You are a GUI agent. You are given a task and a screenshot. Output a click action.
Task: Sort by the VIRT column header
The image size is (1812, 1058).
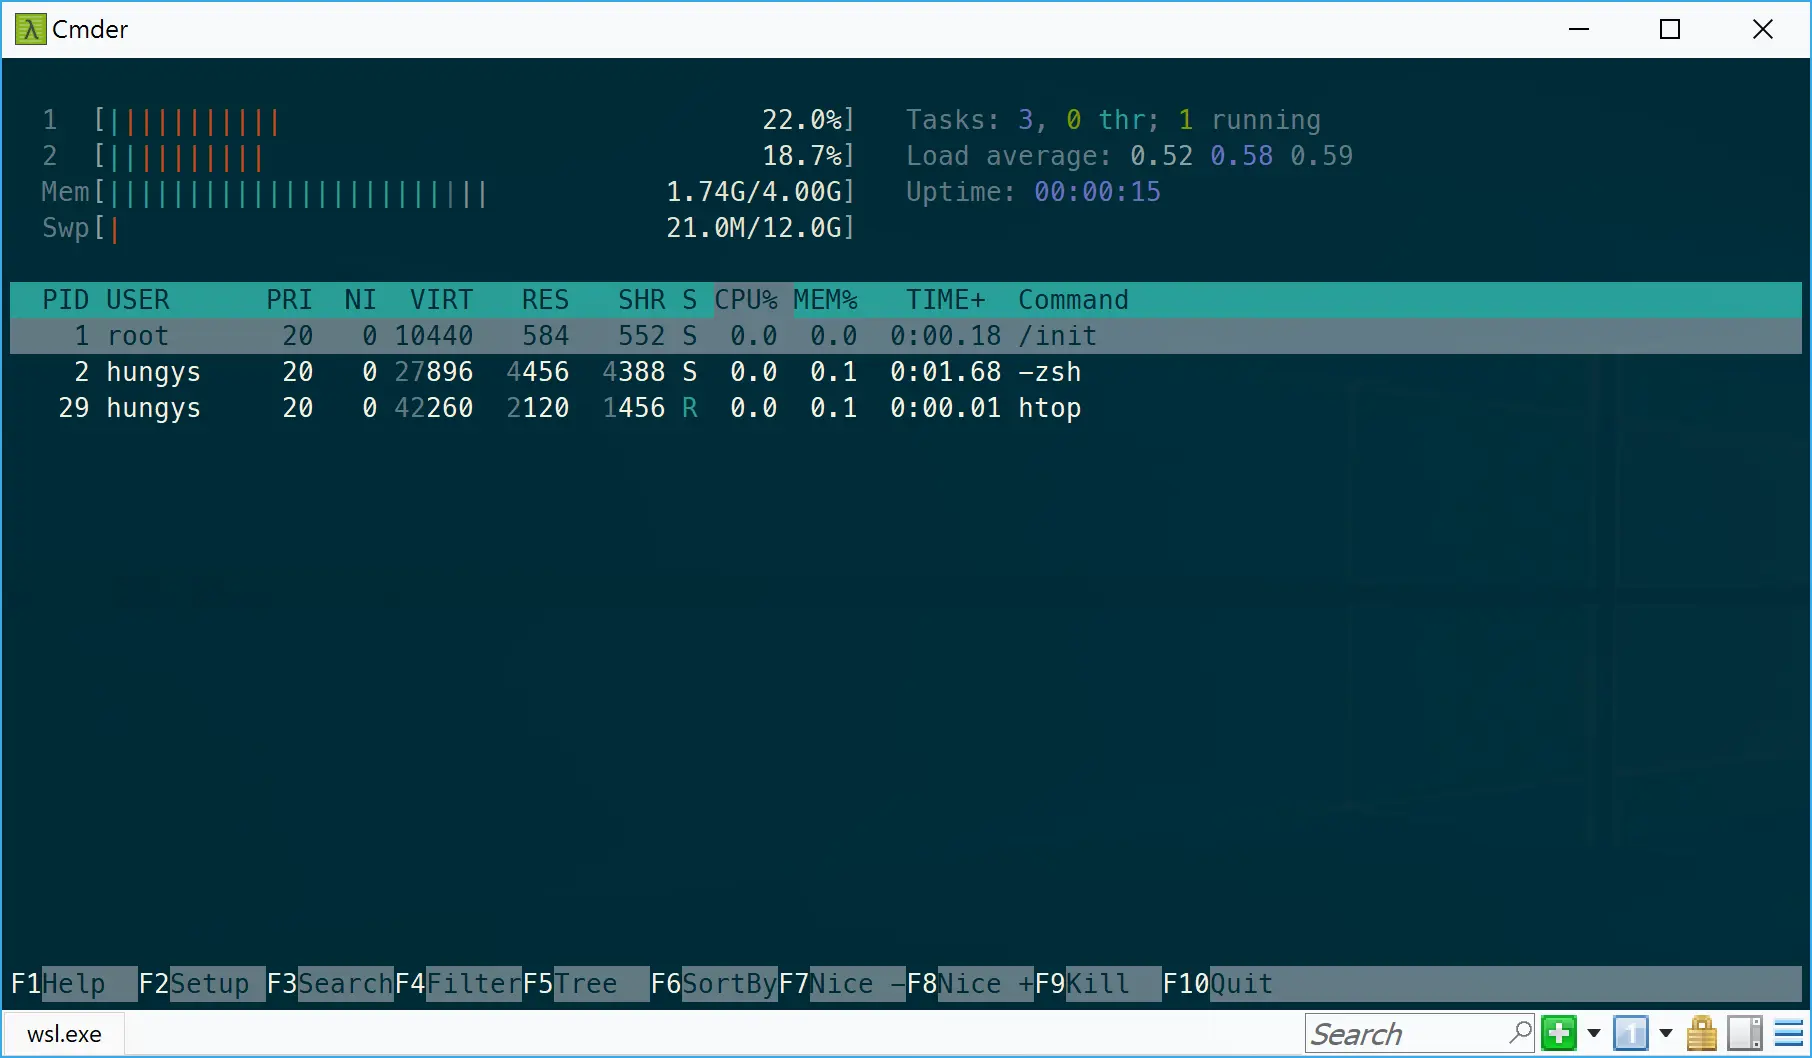point(442,300)
